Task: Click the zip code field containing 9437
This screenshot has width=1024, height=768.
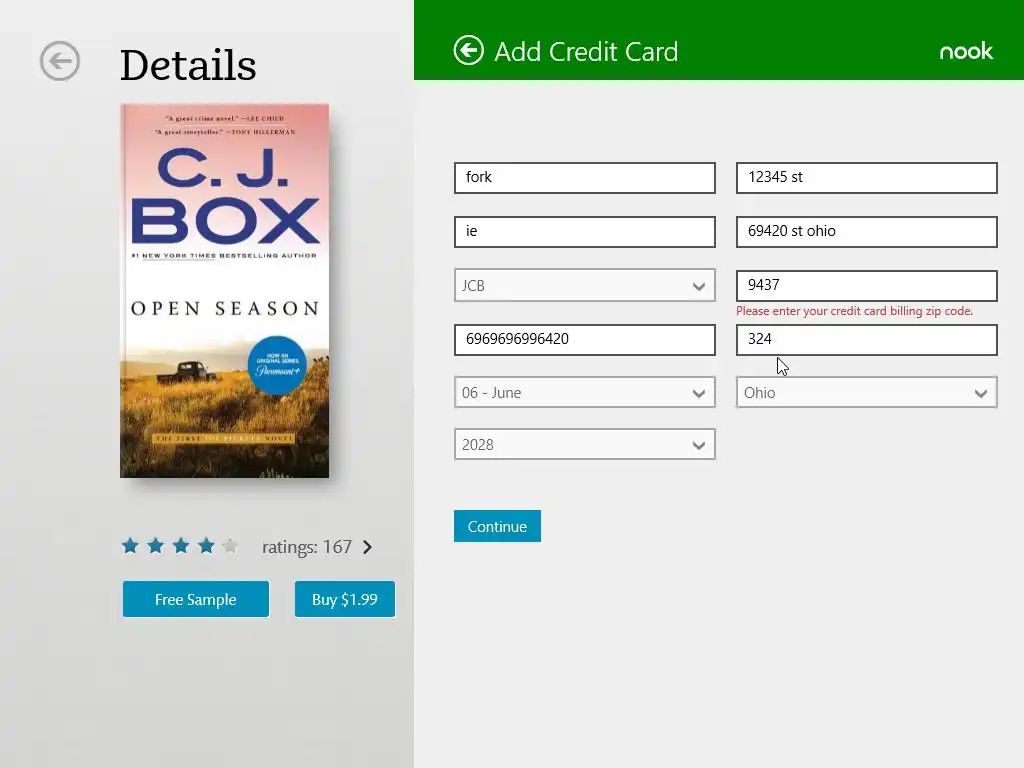Action: click(x=867, y=285)
